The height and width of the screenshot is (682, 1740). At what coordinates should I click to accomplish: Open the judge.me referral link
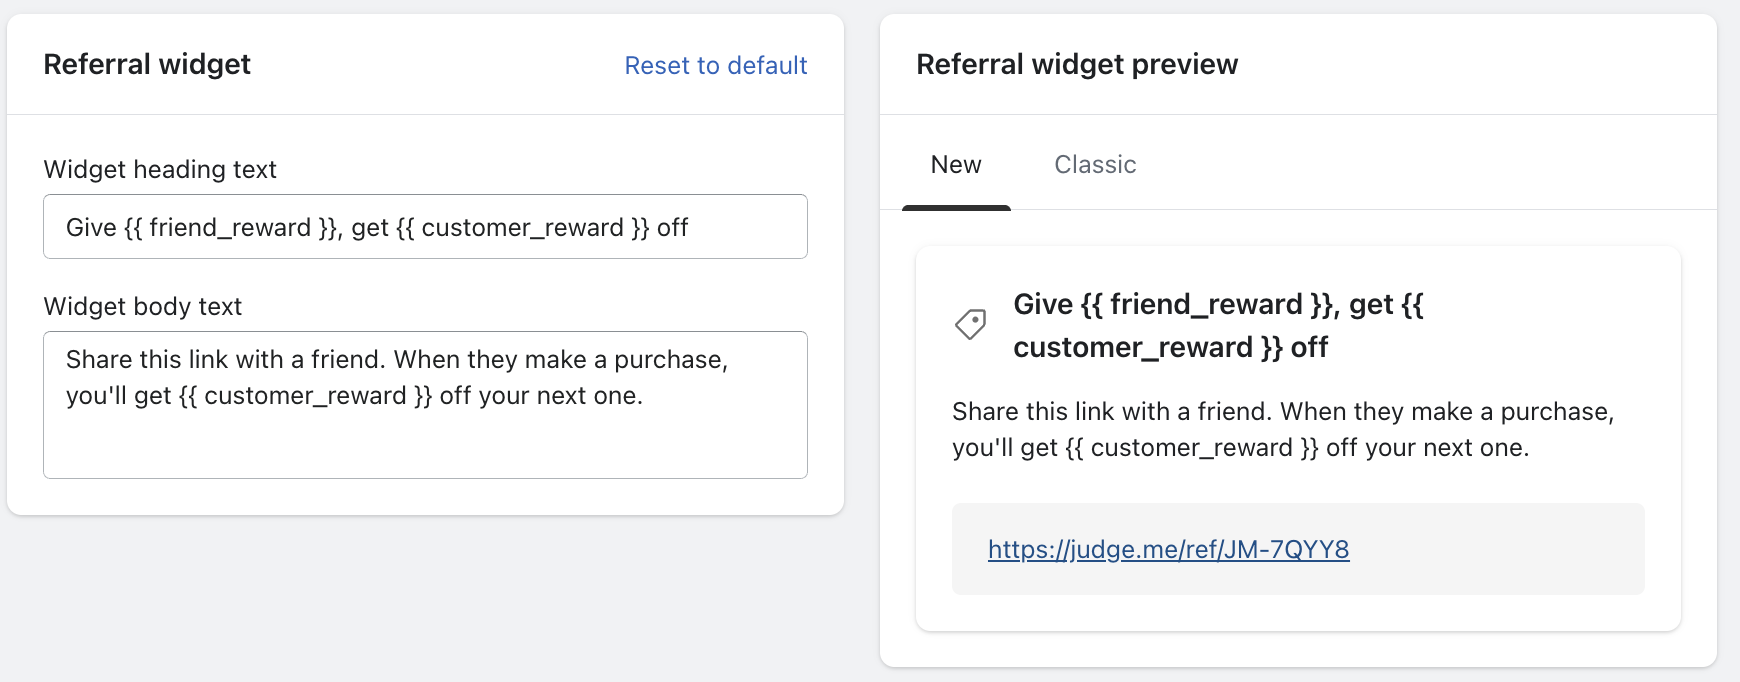[x=1168, y=549]
